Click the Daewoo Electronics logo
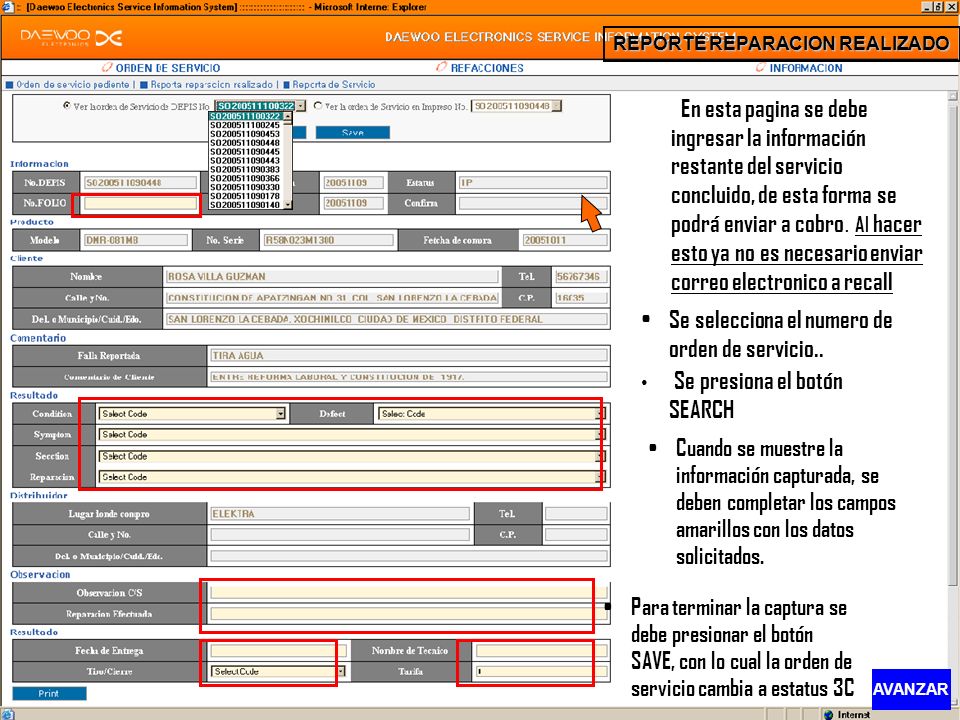960x720 pixels. [x=71, y=38]
